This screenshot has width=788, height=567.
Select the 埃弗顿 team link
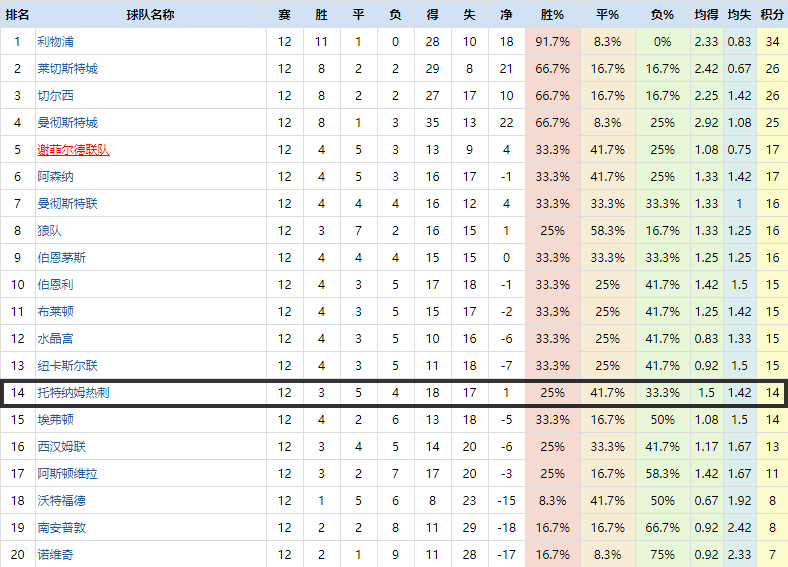pos(55,420)
